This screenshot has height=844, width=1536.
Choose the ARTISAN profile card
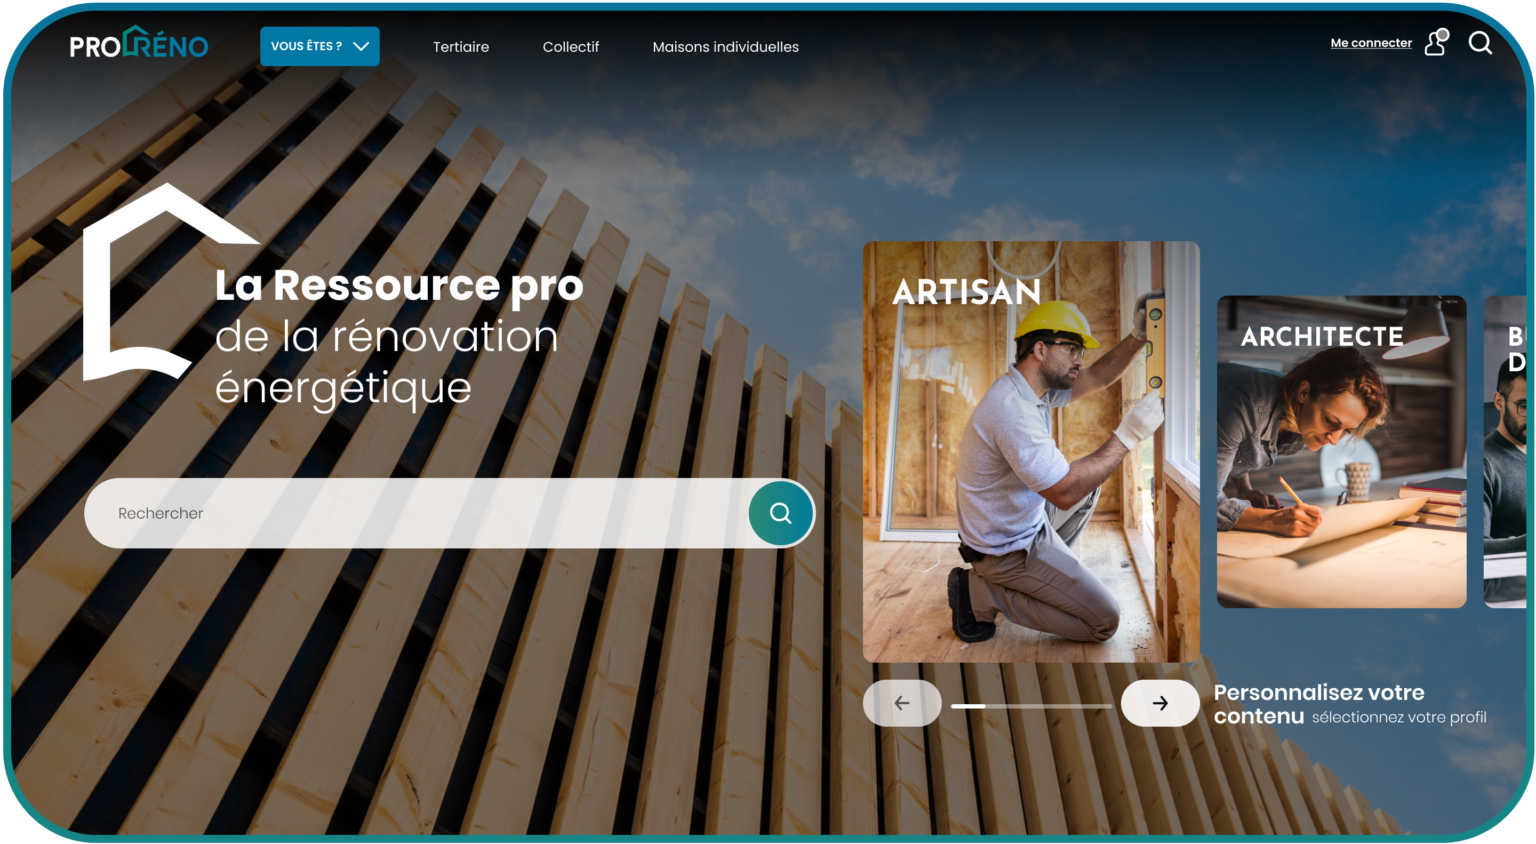click(1031, 450)
